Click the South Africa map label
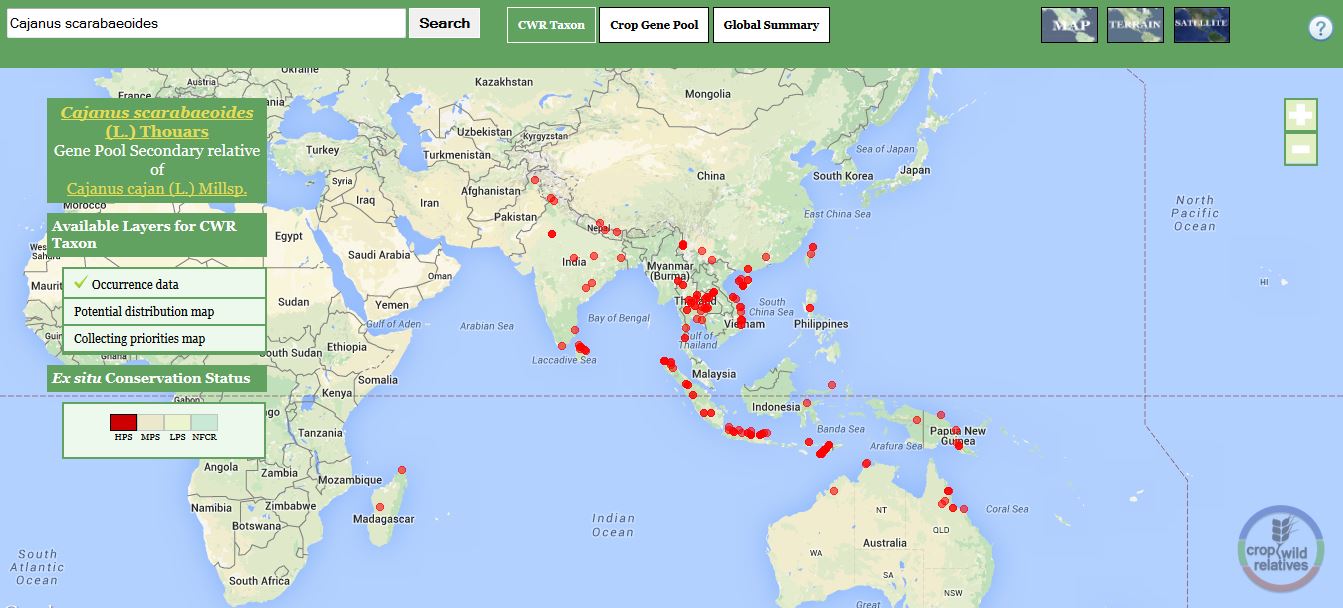This screenshot has width=1343, height=608. tap(259, 581)
